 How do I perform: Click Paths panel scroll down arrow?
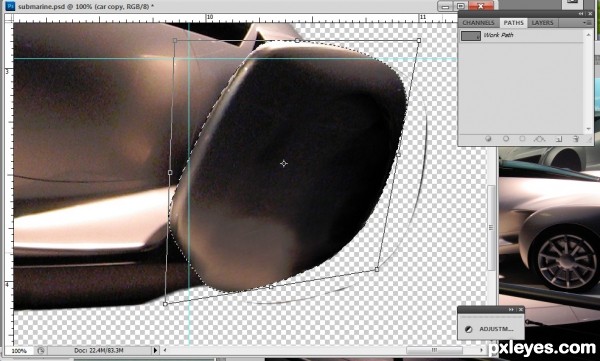588,129
